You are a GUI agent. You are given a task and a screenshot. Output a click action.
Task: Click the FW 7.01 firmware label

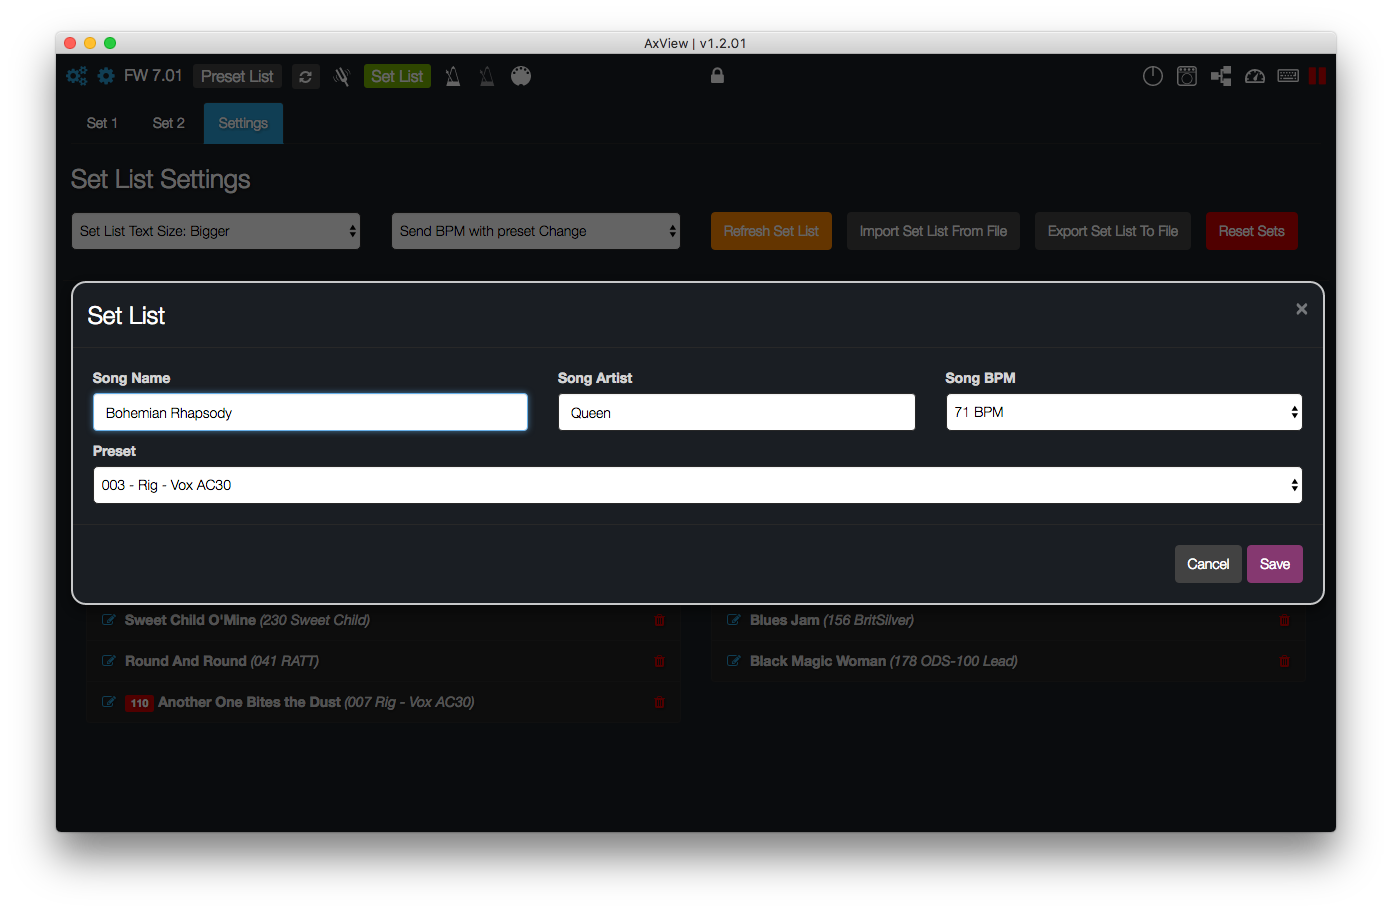(153, 76)
